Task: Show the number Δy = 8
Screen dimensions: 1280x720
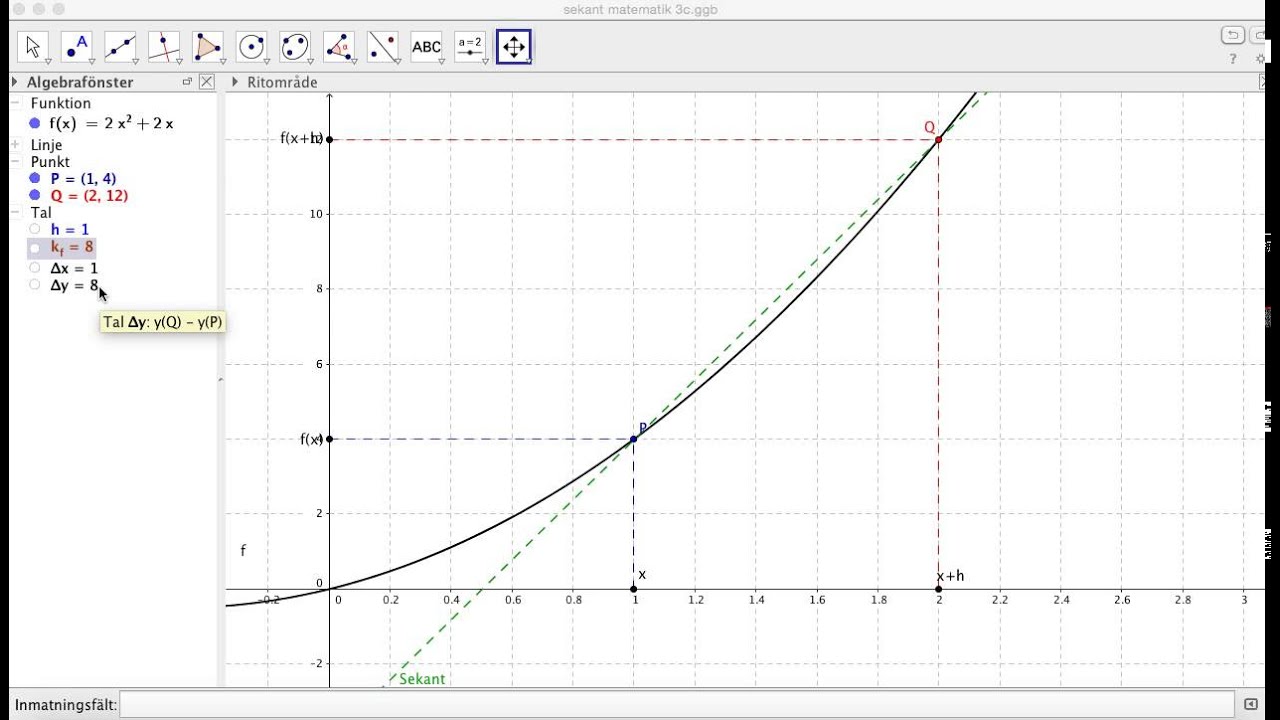Action: (x=35, y=285)
